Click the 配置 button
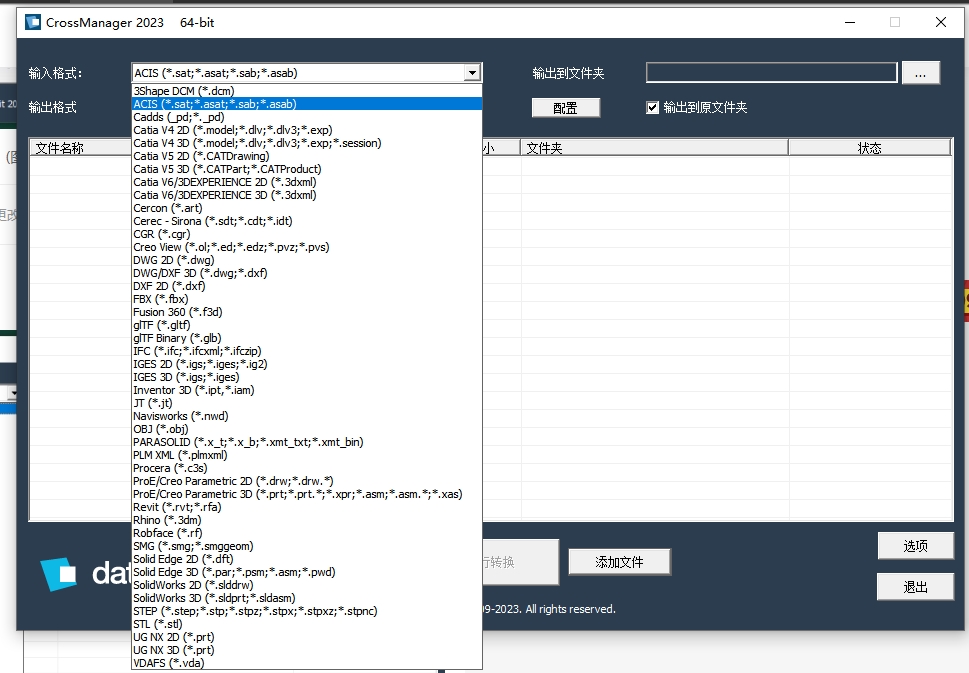 click(565, 108)
